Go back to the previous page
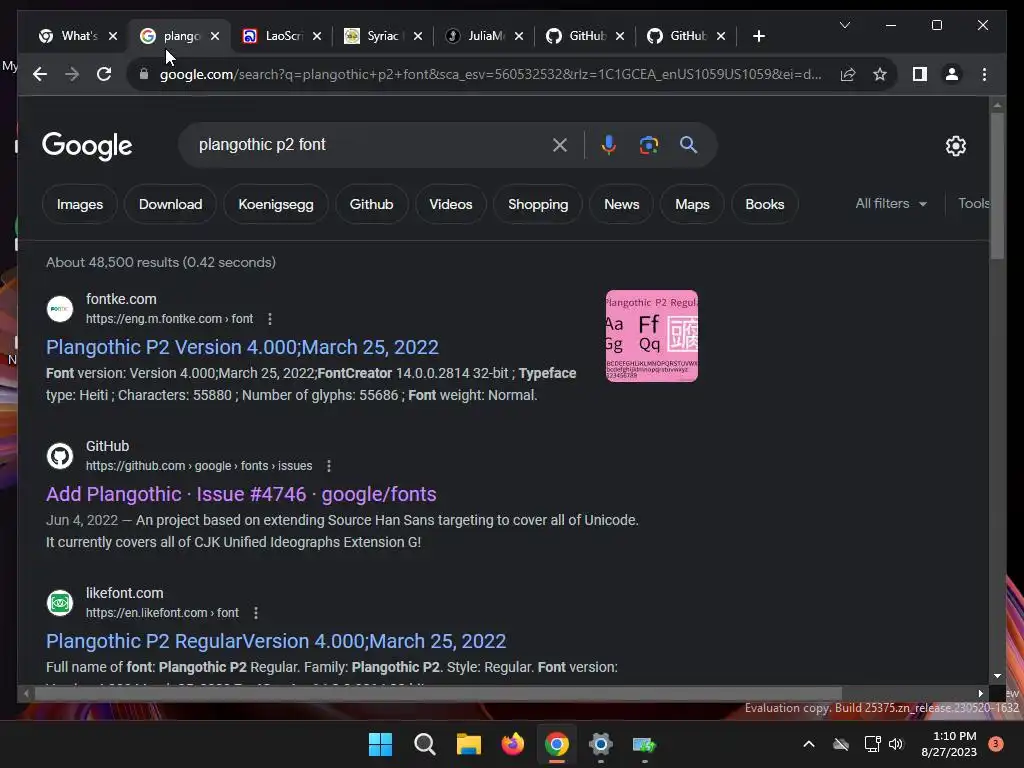Screen dimensions: 1024x768 [x=40, y=74]
